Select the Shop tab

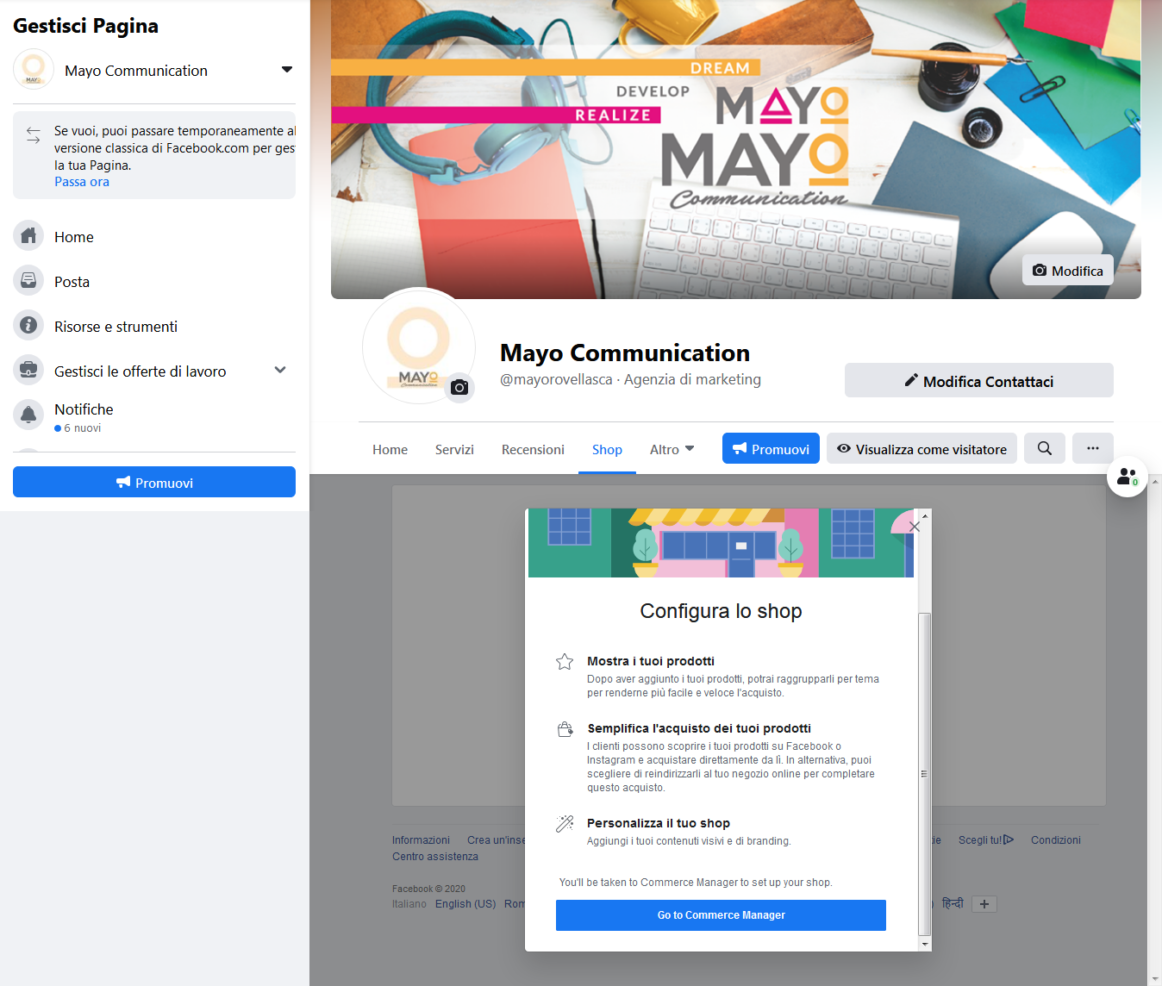pyautogui.click(x=607, y=449)
